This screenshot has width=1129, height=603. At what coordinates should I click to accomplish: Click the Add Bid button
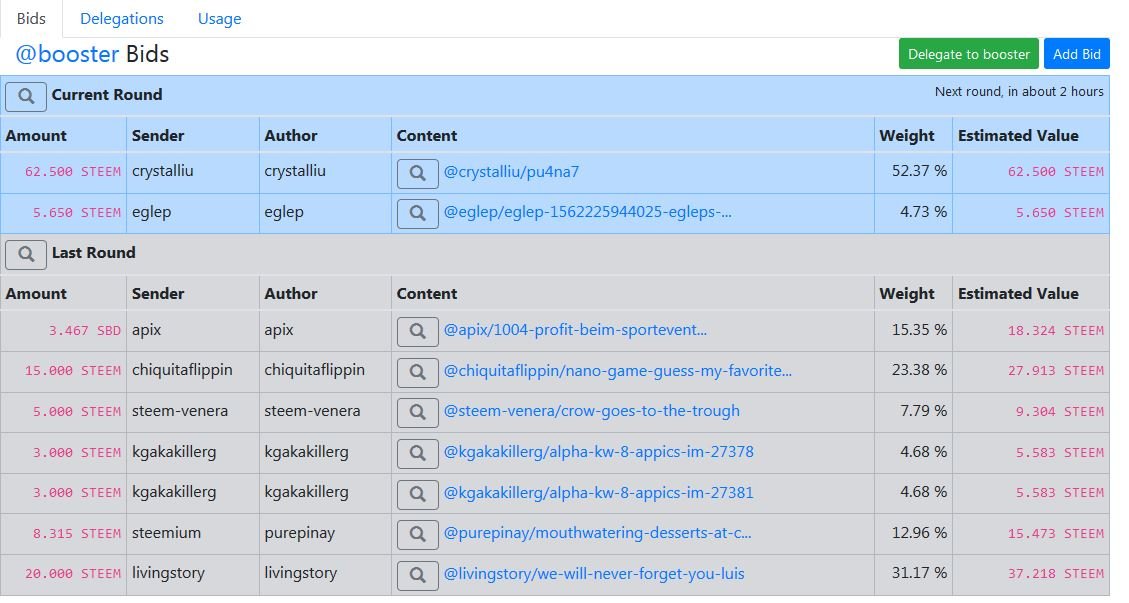pyautogui.click(x=1076, y=54)
